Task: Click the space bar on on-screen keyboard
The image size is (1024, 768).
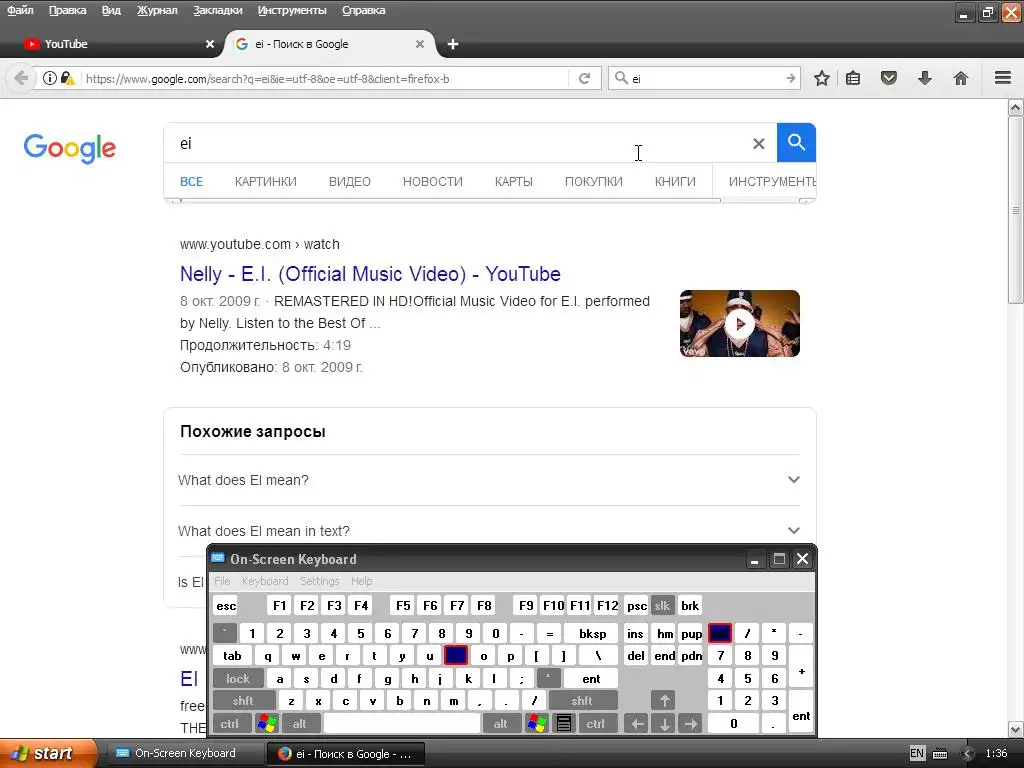Action: 402,724
